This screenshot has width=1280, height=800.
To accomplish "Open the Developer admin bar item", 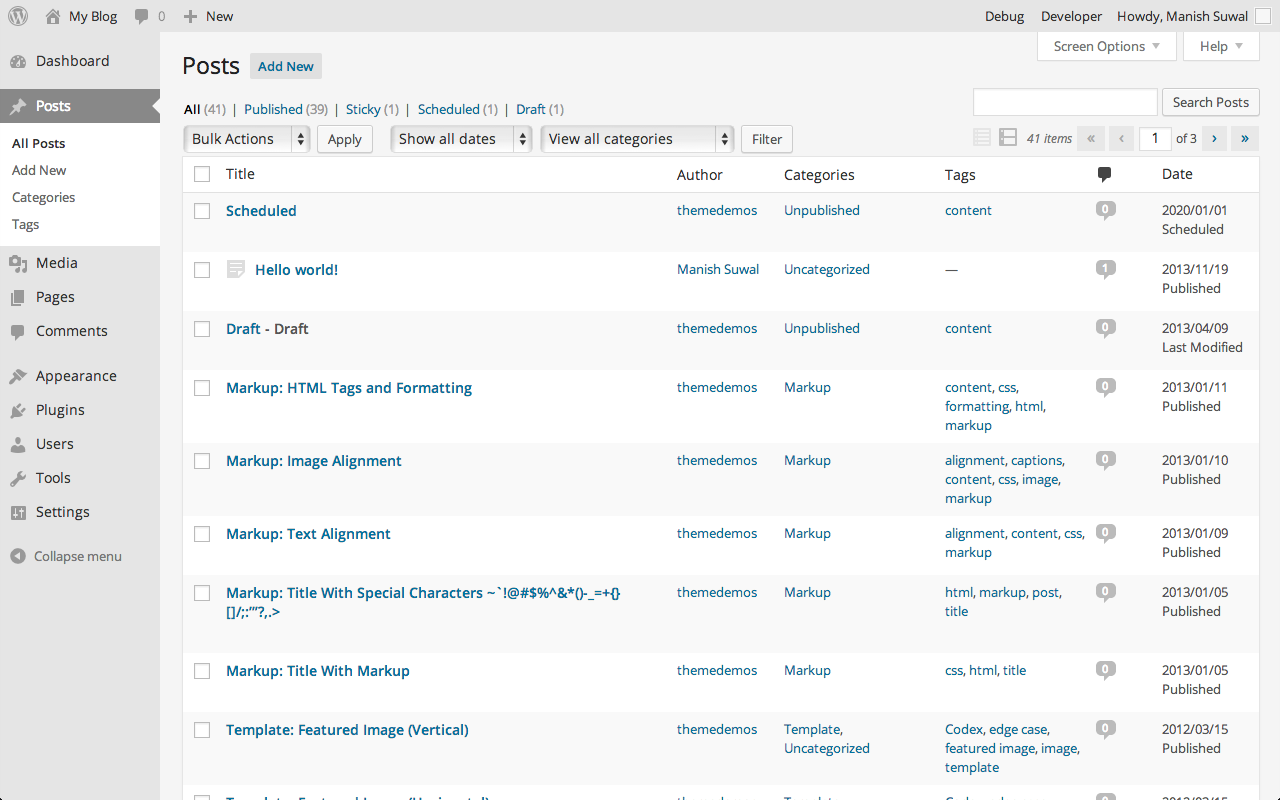I will tap(1071, 16).
